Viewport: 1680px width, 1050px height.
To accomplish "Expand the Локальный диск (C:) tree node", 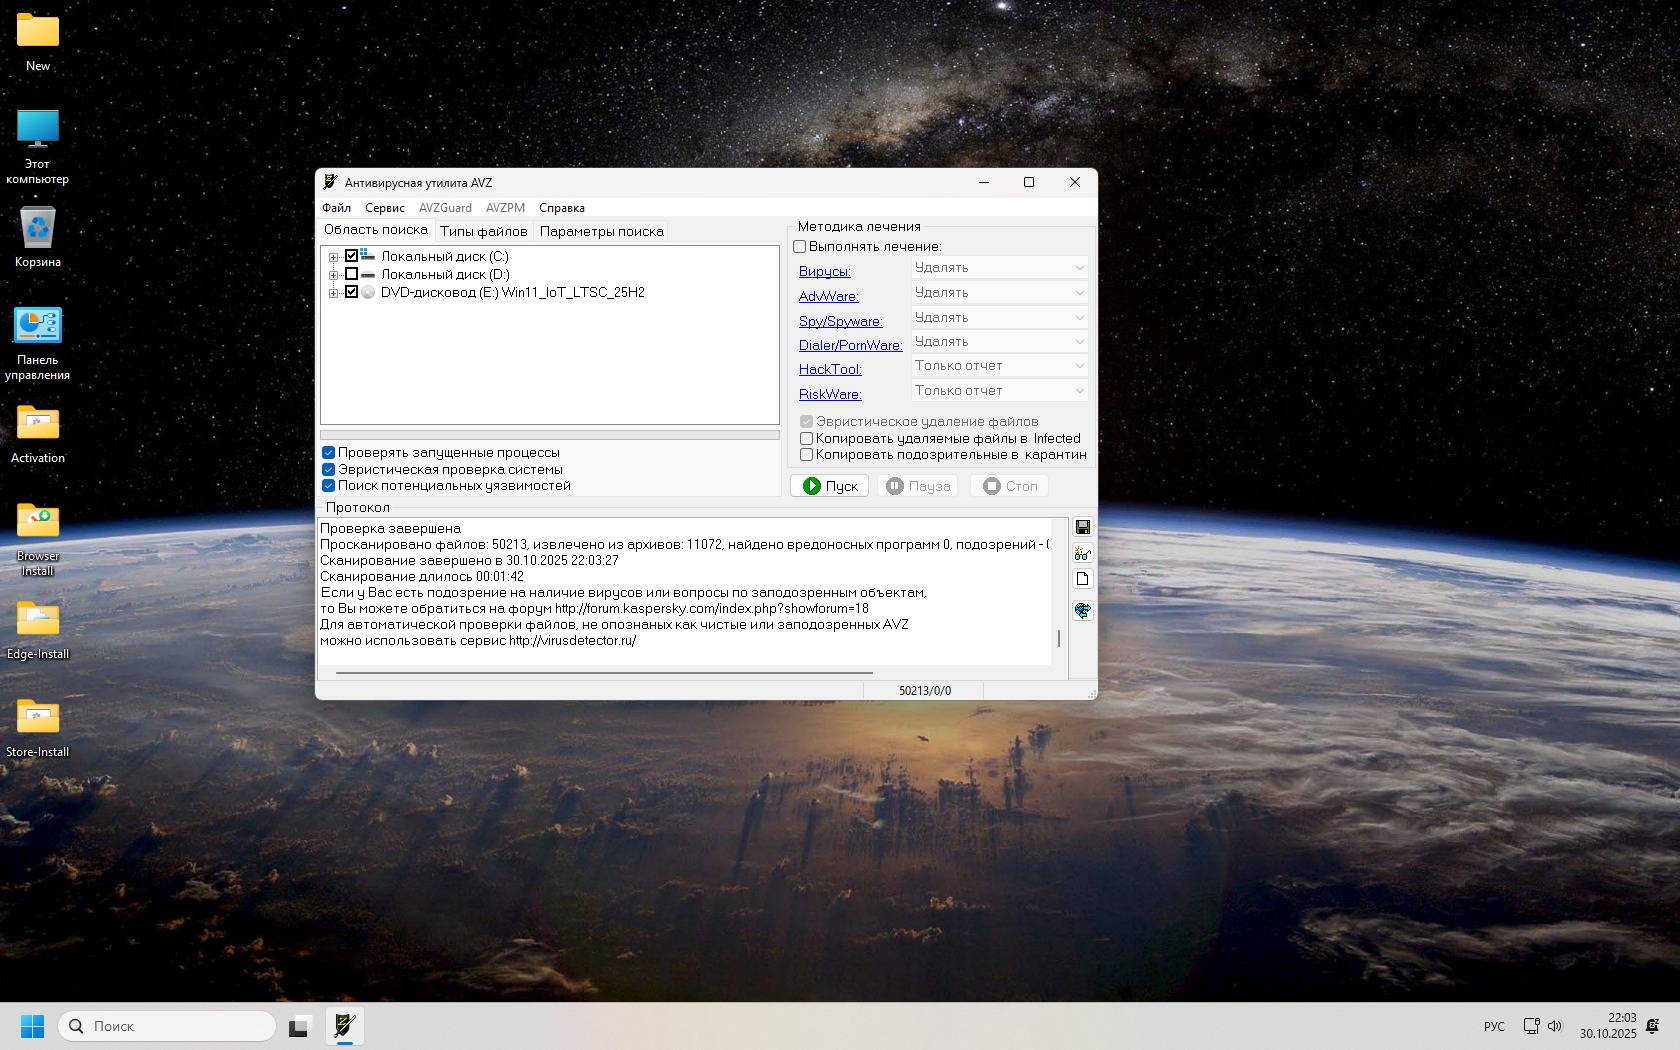I will click(333, 257).
